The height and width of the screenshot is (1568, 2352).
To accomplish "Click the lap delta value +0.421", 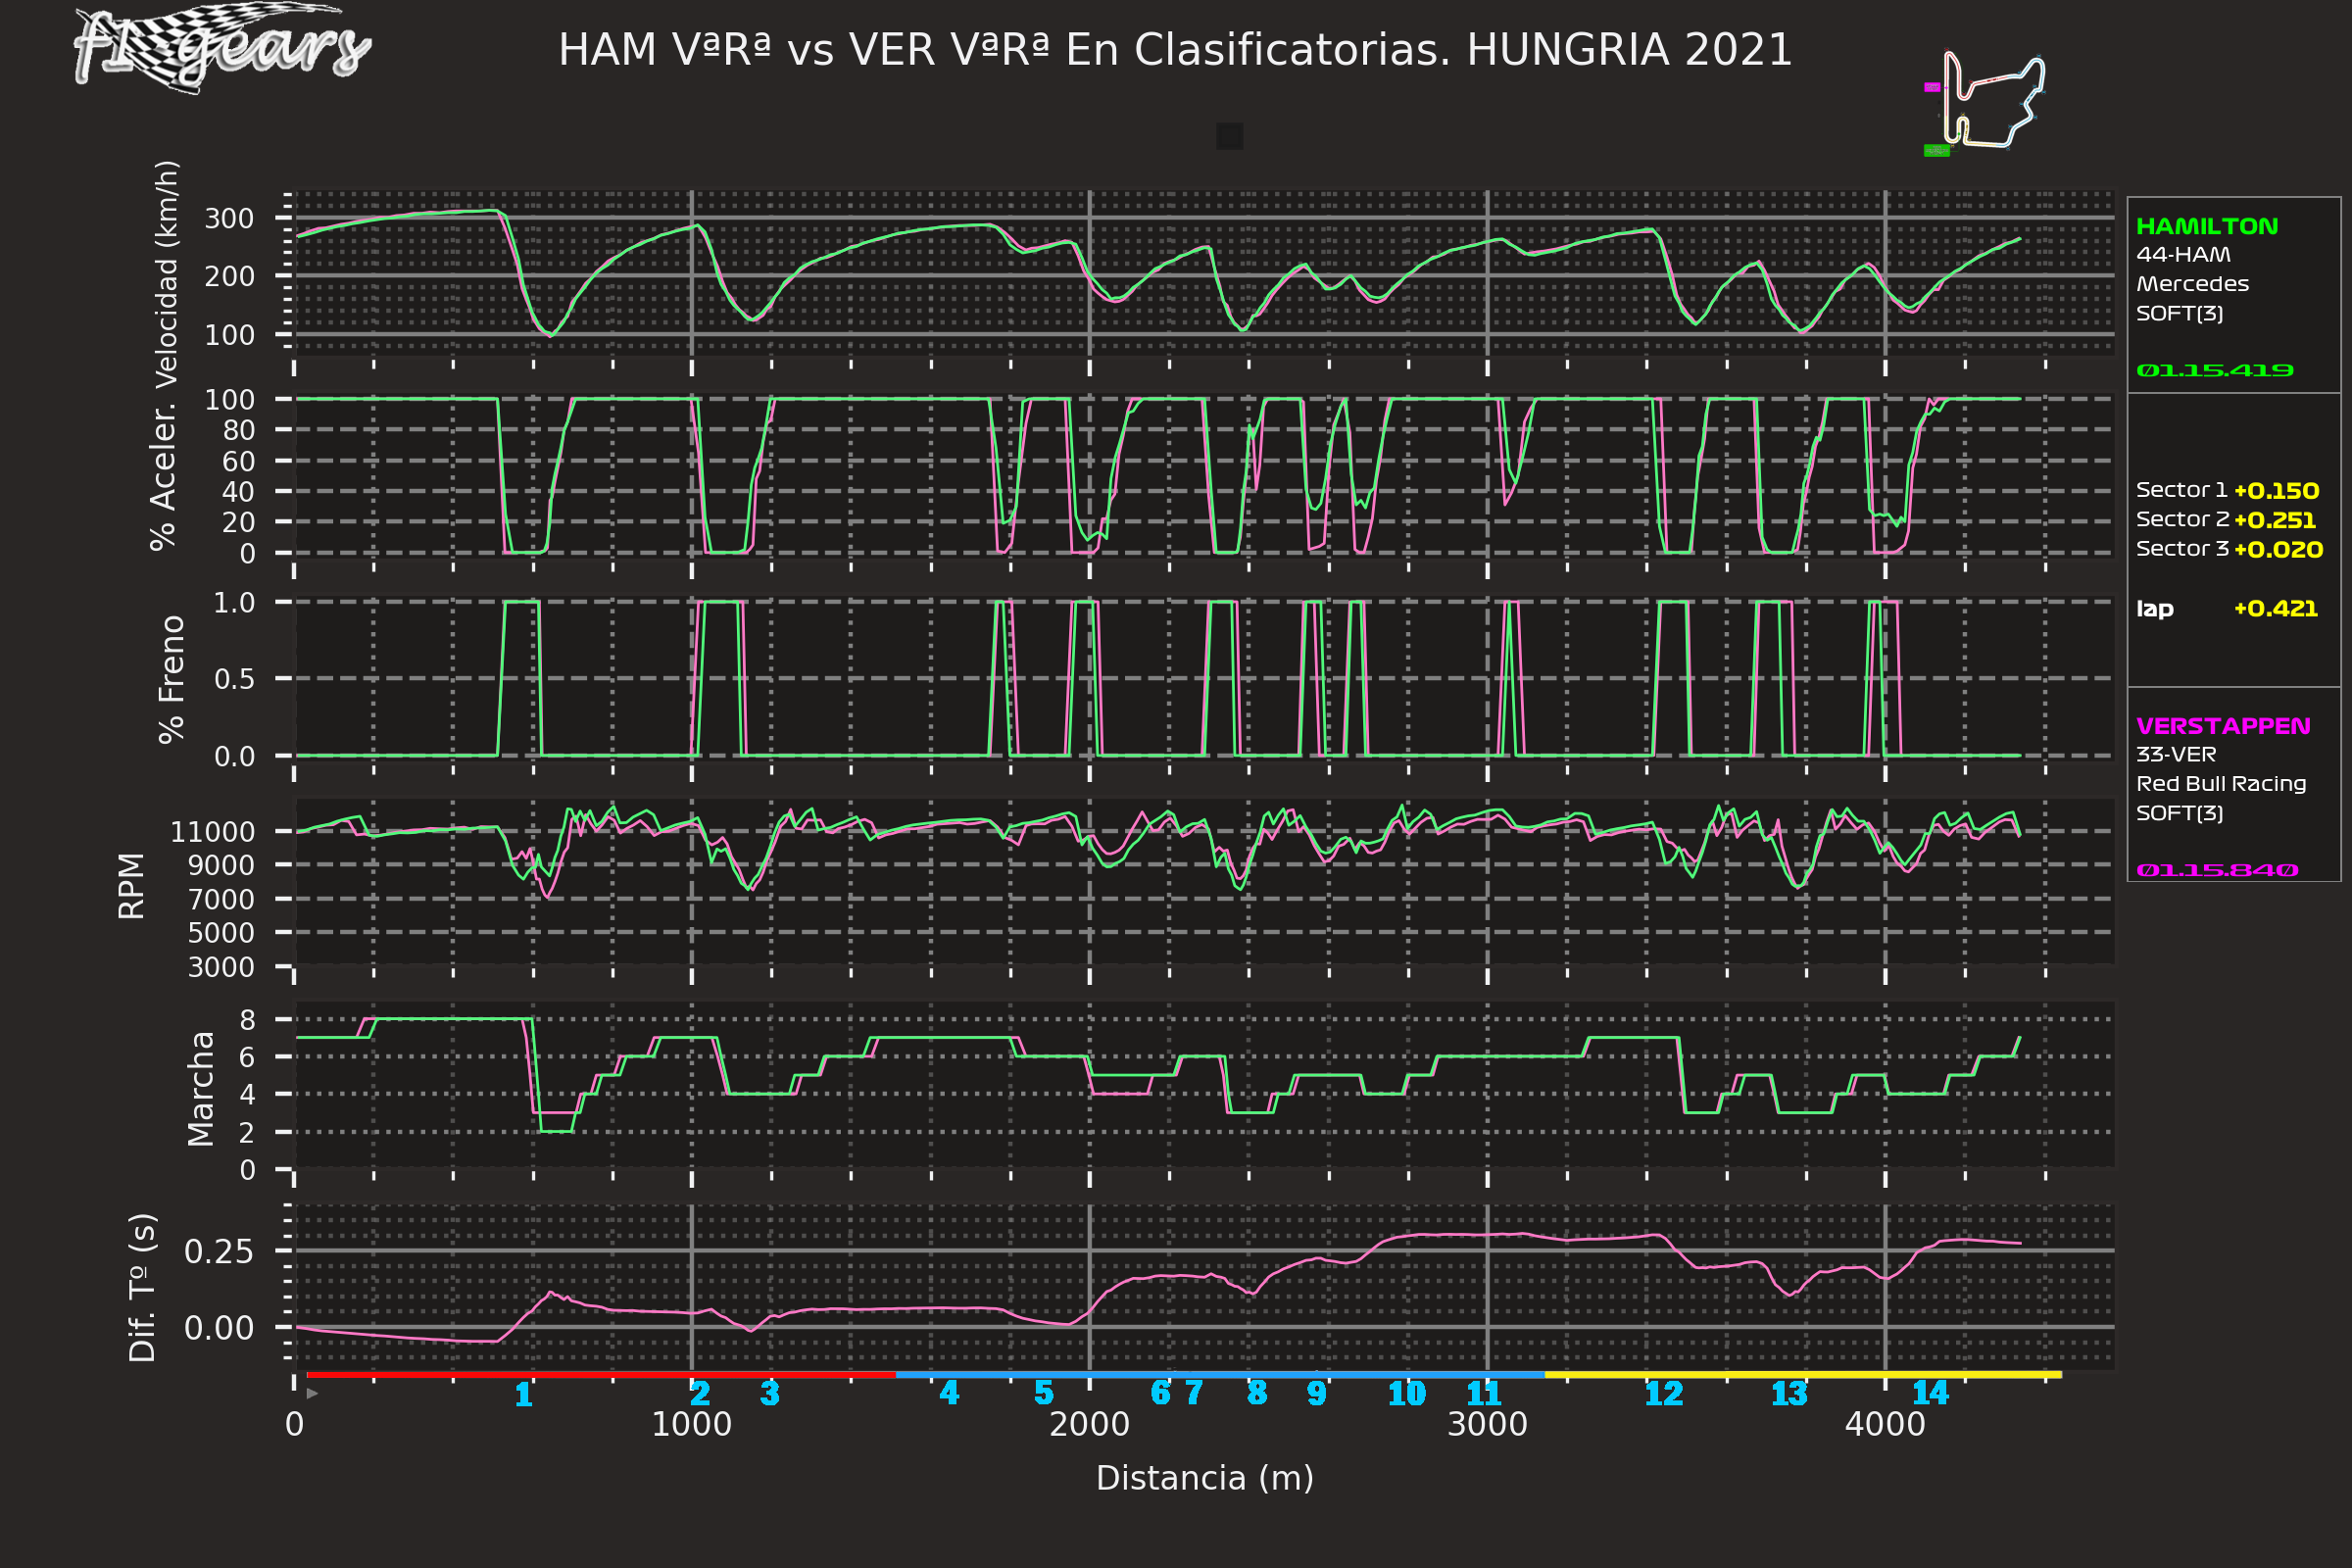I will [x=2275, y=609].
